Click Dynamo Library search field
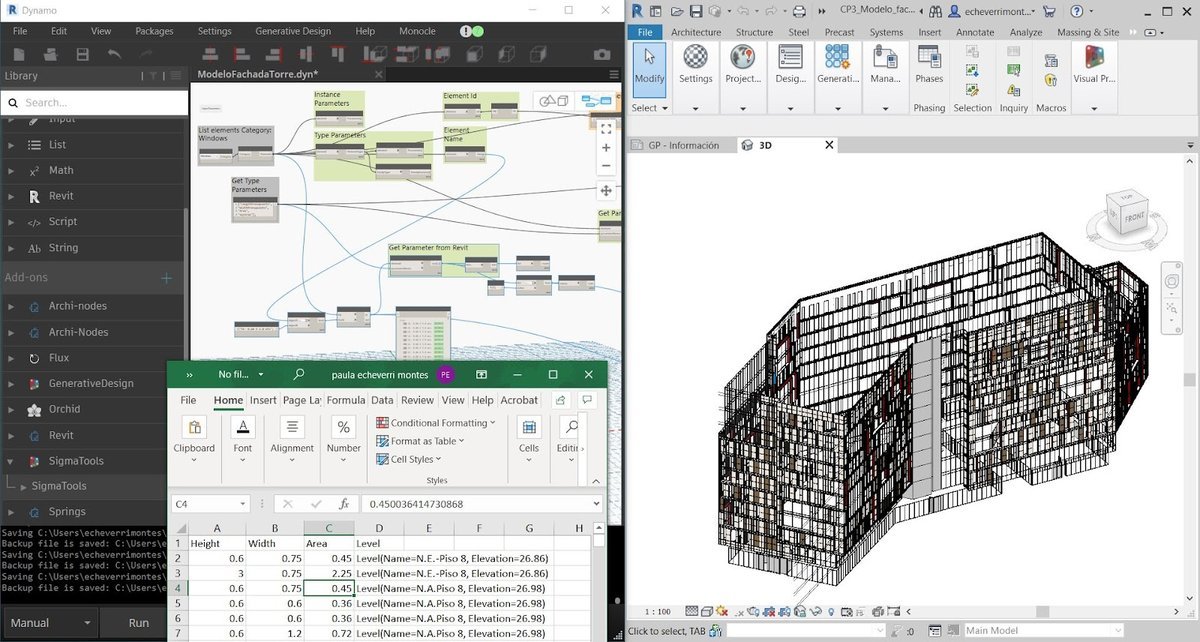 tap(94, 102)
